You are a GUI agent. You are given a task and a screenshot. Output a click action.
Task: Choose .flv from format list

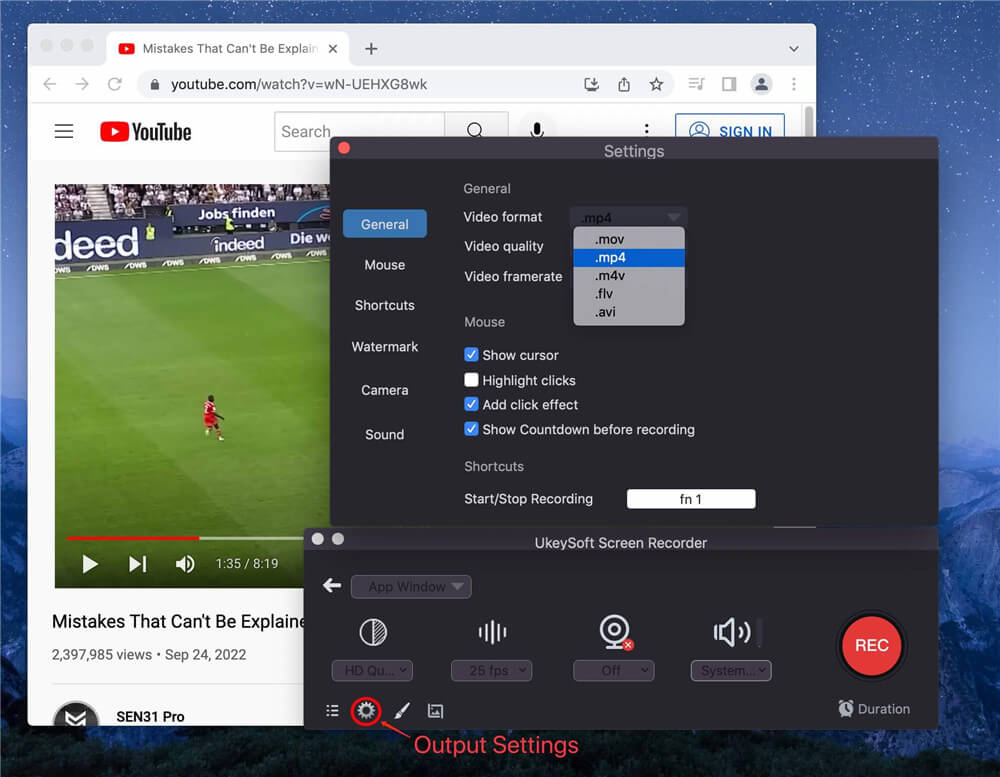(x=629, y=293)
